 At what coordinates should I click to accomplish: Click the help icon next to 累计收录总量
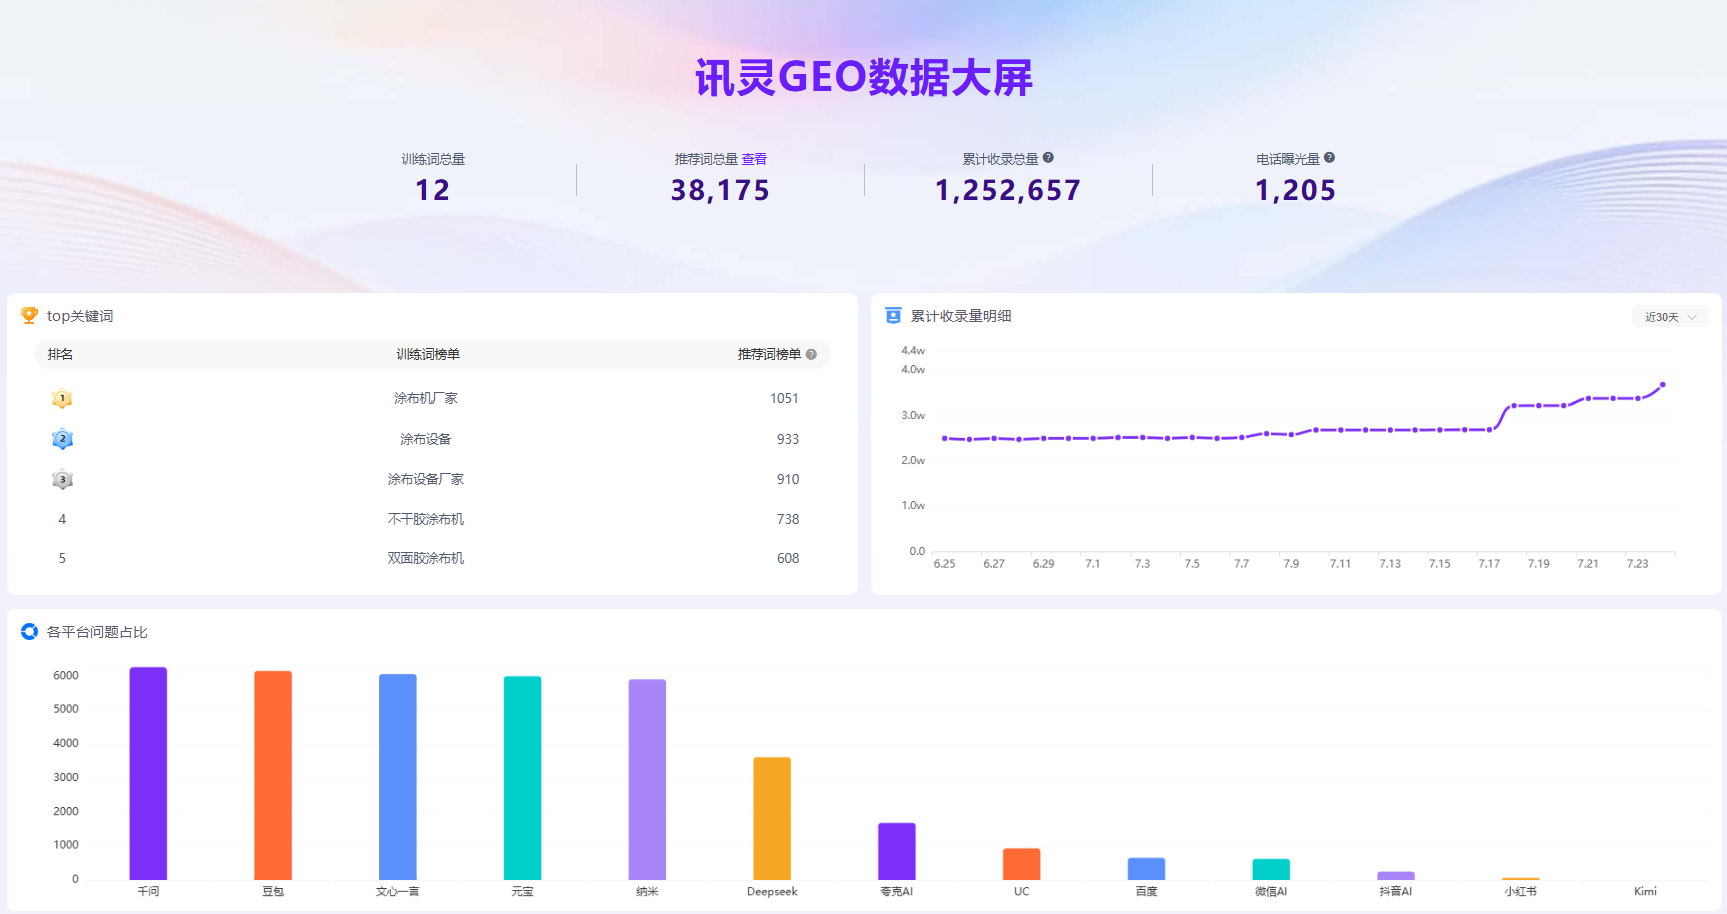click(x=1048, y=158)
